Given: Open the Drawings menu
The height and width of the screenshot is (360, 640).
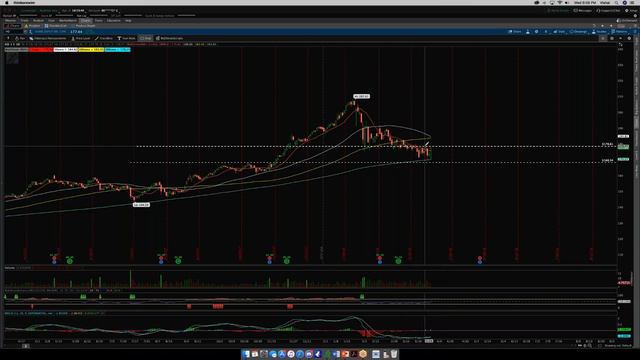Looking at the screenshot, I should click(578, 31).
